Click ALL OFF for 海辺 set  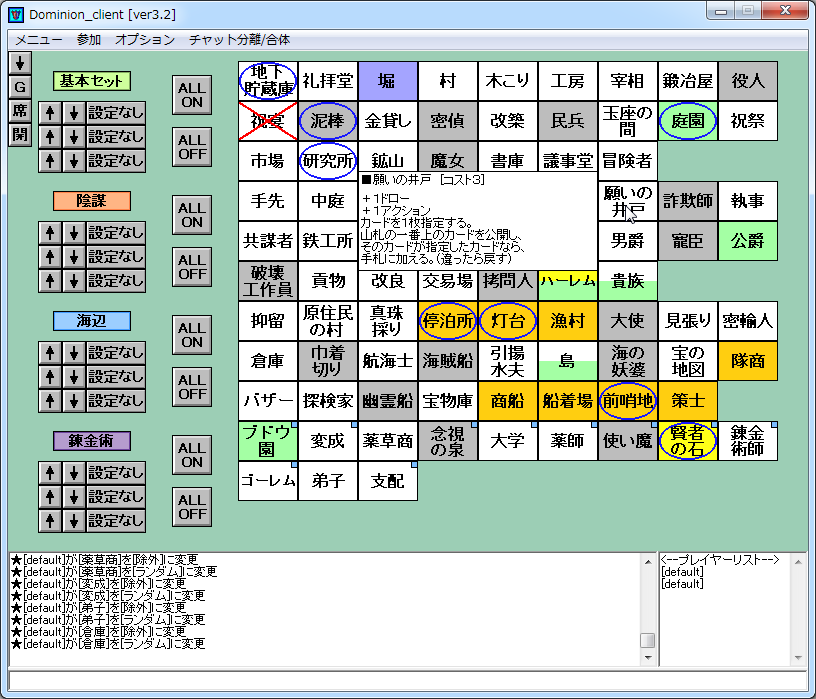(192, 387)
